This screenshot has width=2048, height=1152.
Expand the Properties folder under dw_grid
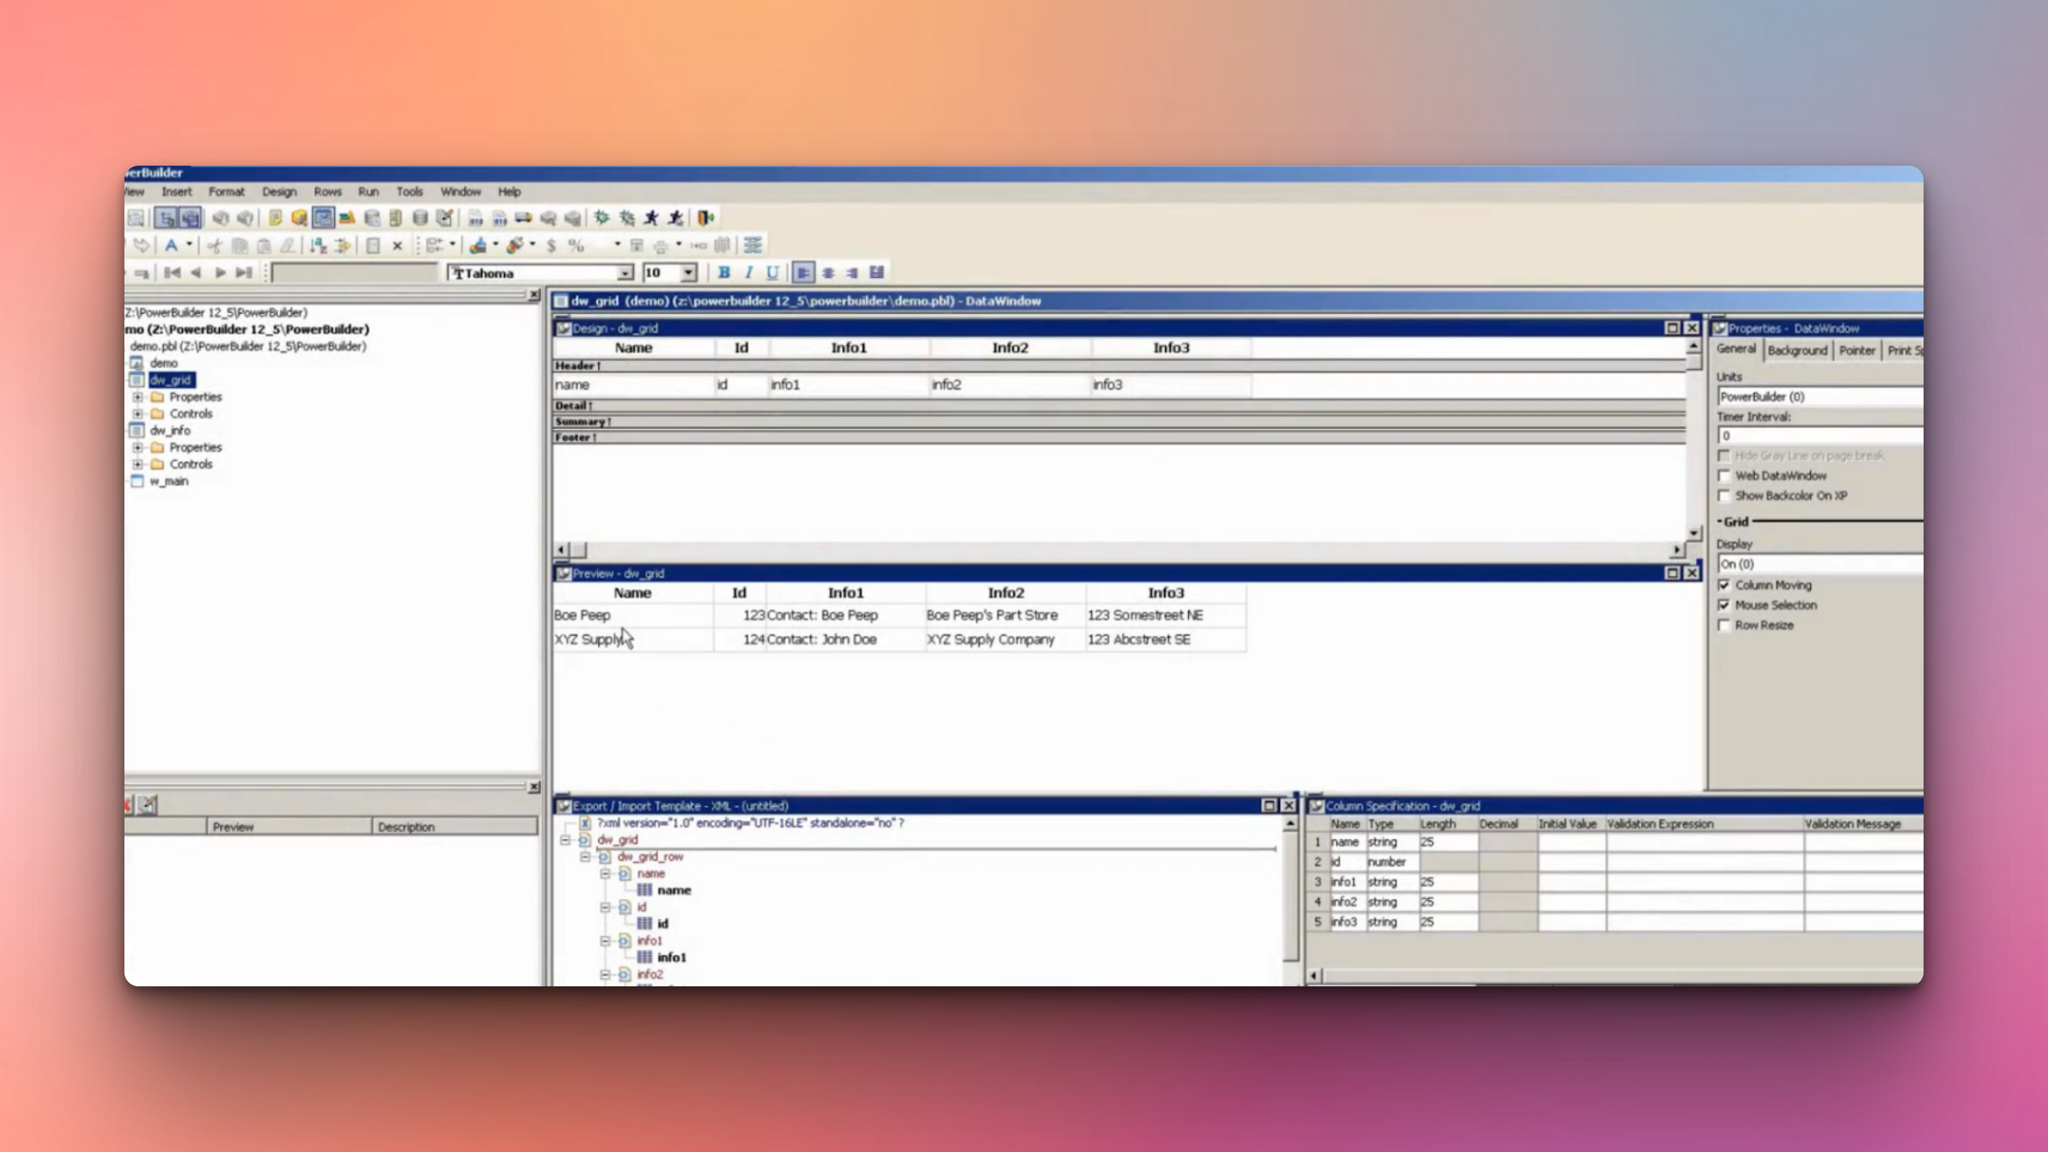tap(138, 397)
